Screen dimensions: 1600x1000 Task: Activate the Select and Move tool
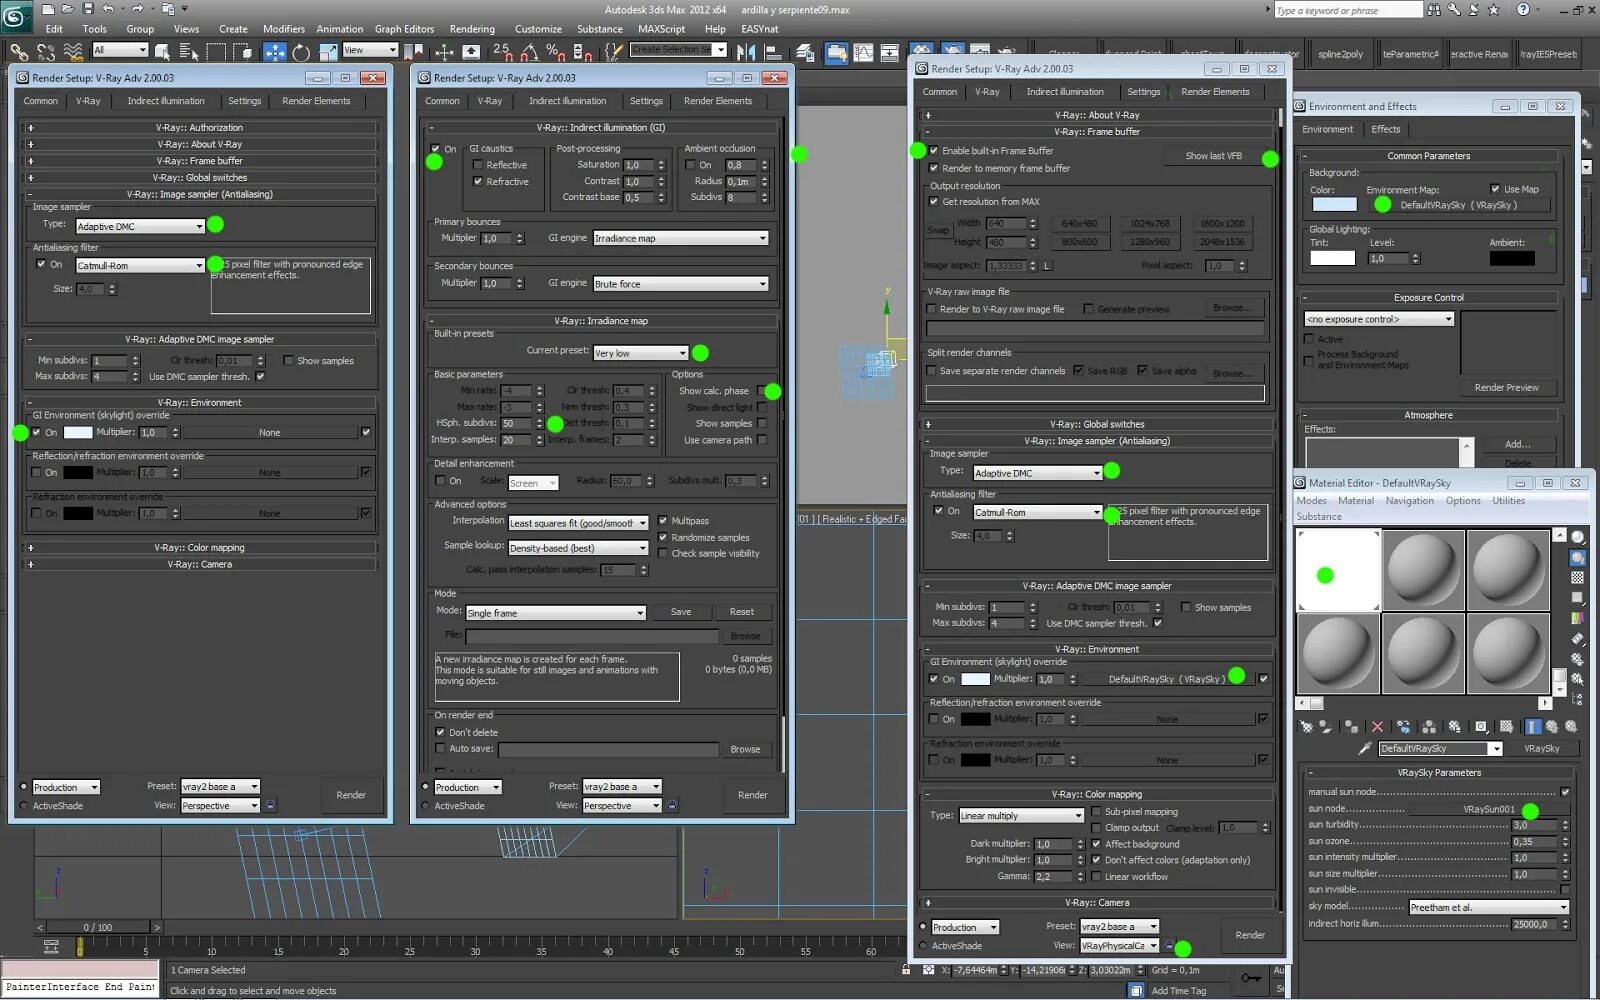(x=274, y=51)
